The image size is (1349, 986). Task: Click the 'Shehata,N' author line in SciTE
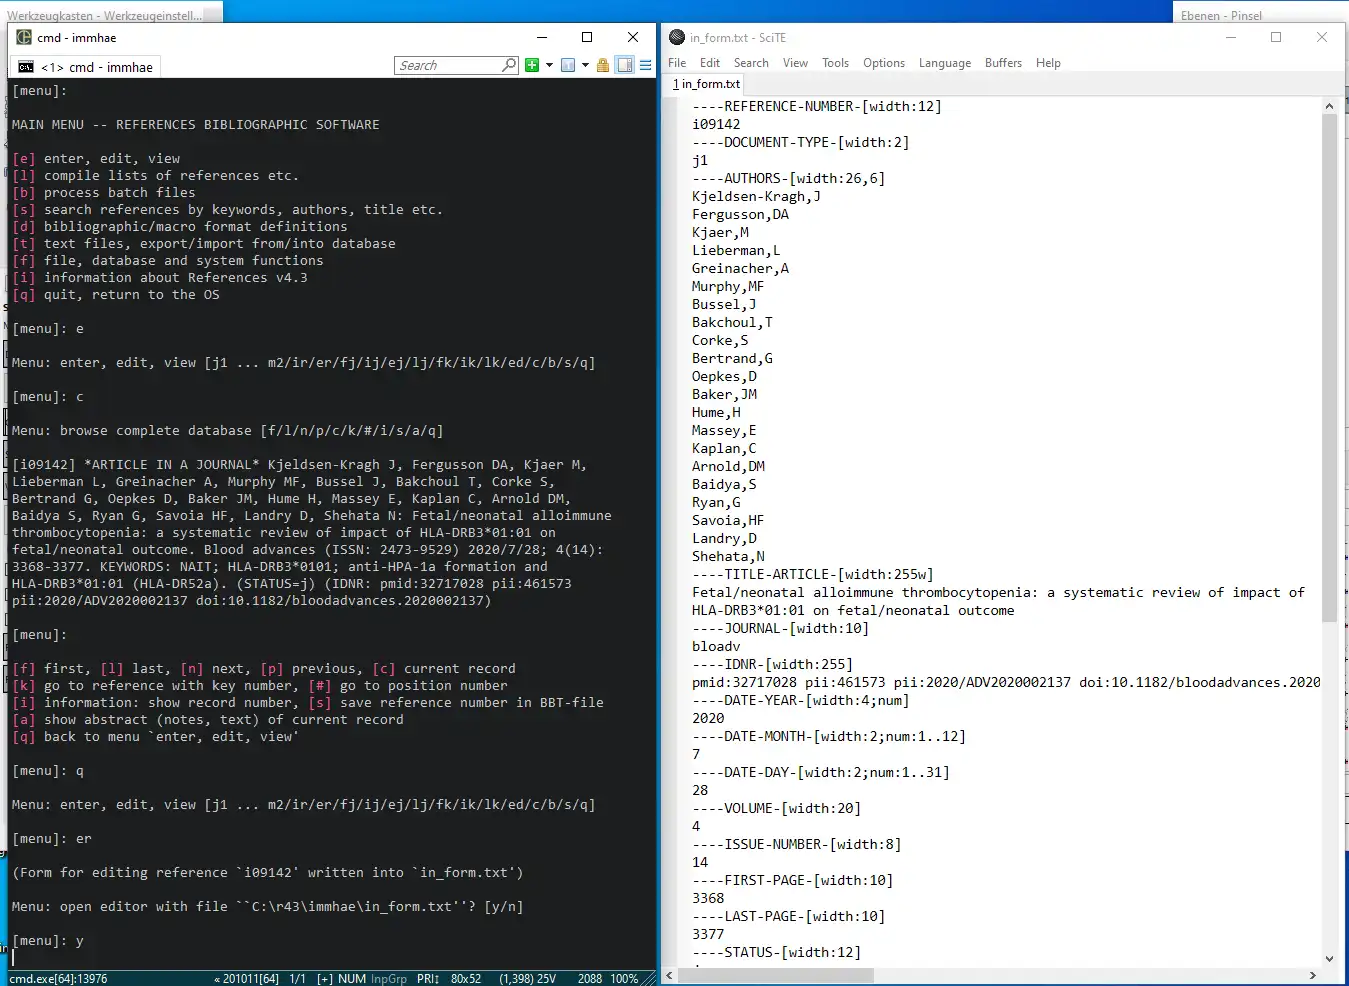tap(728, 556)
